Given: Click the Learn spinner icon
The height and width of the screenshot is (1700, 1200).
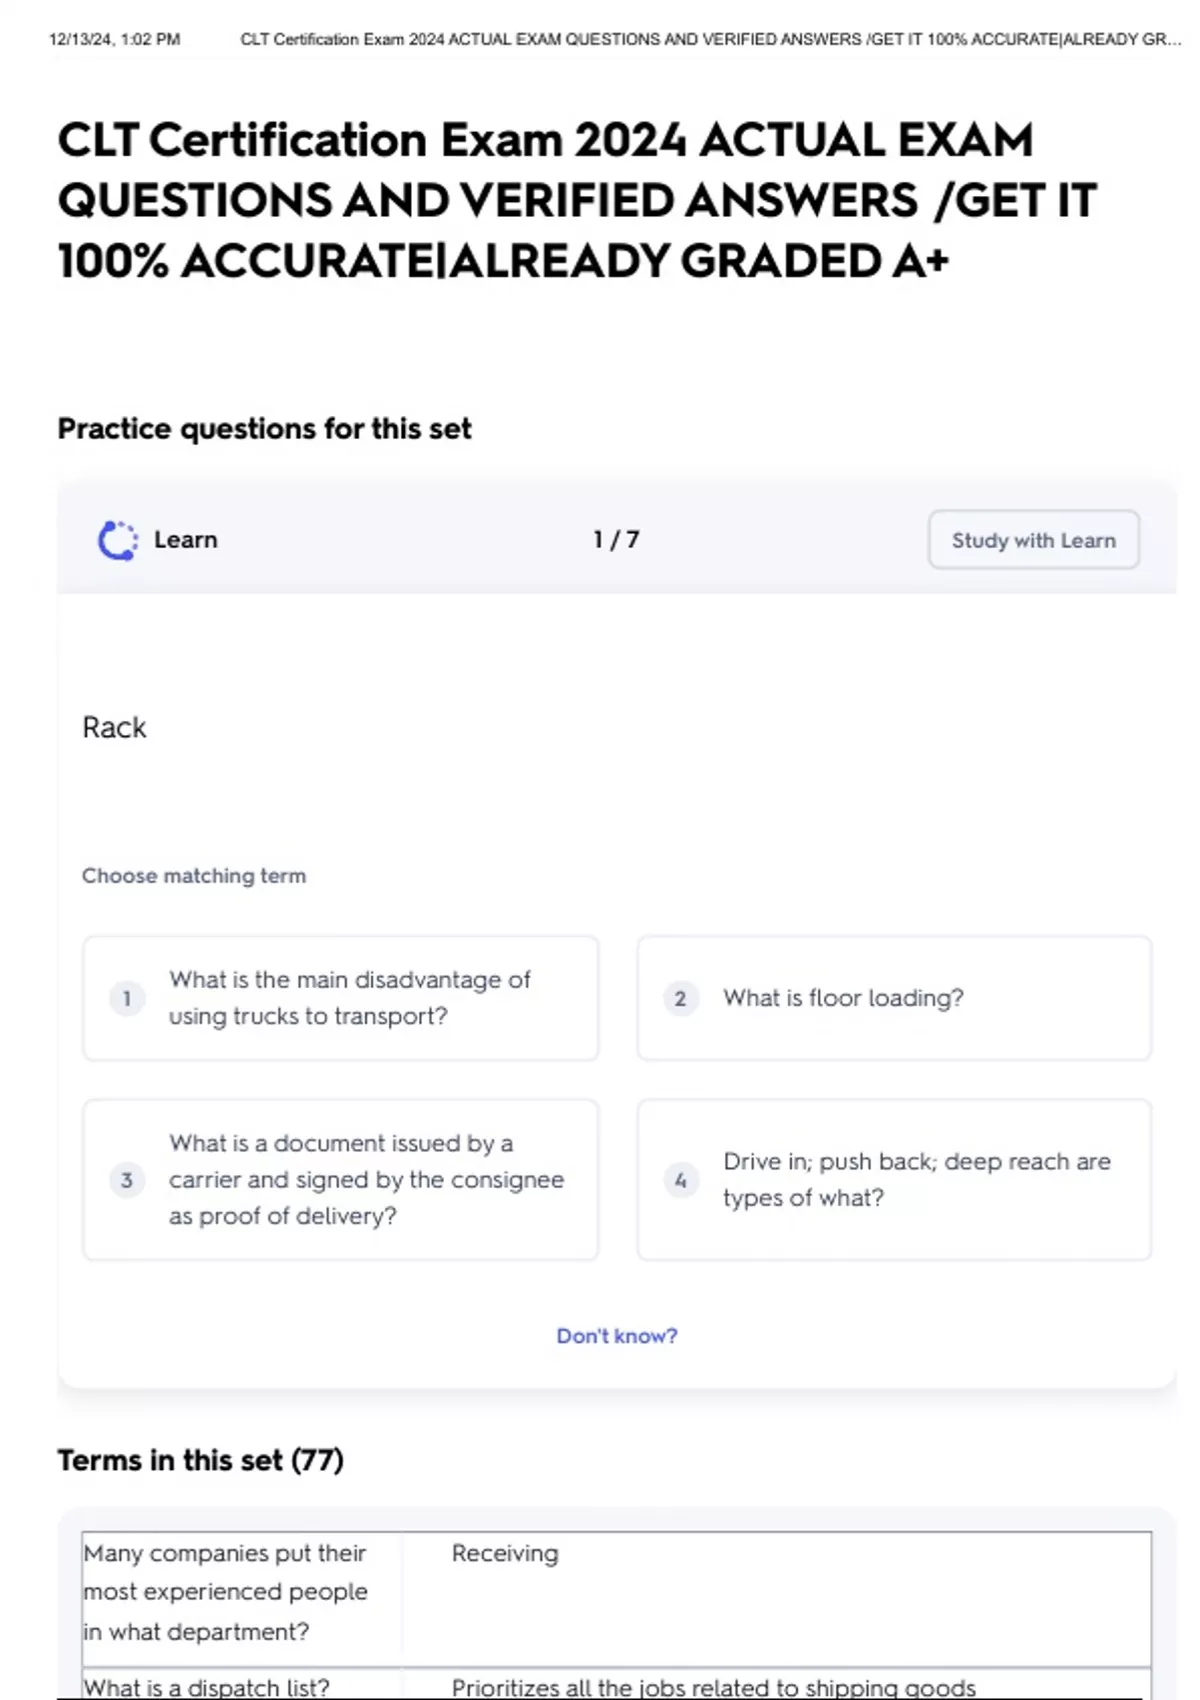Looking at the screenshot, I should click(x=118, y=540).
